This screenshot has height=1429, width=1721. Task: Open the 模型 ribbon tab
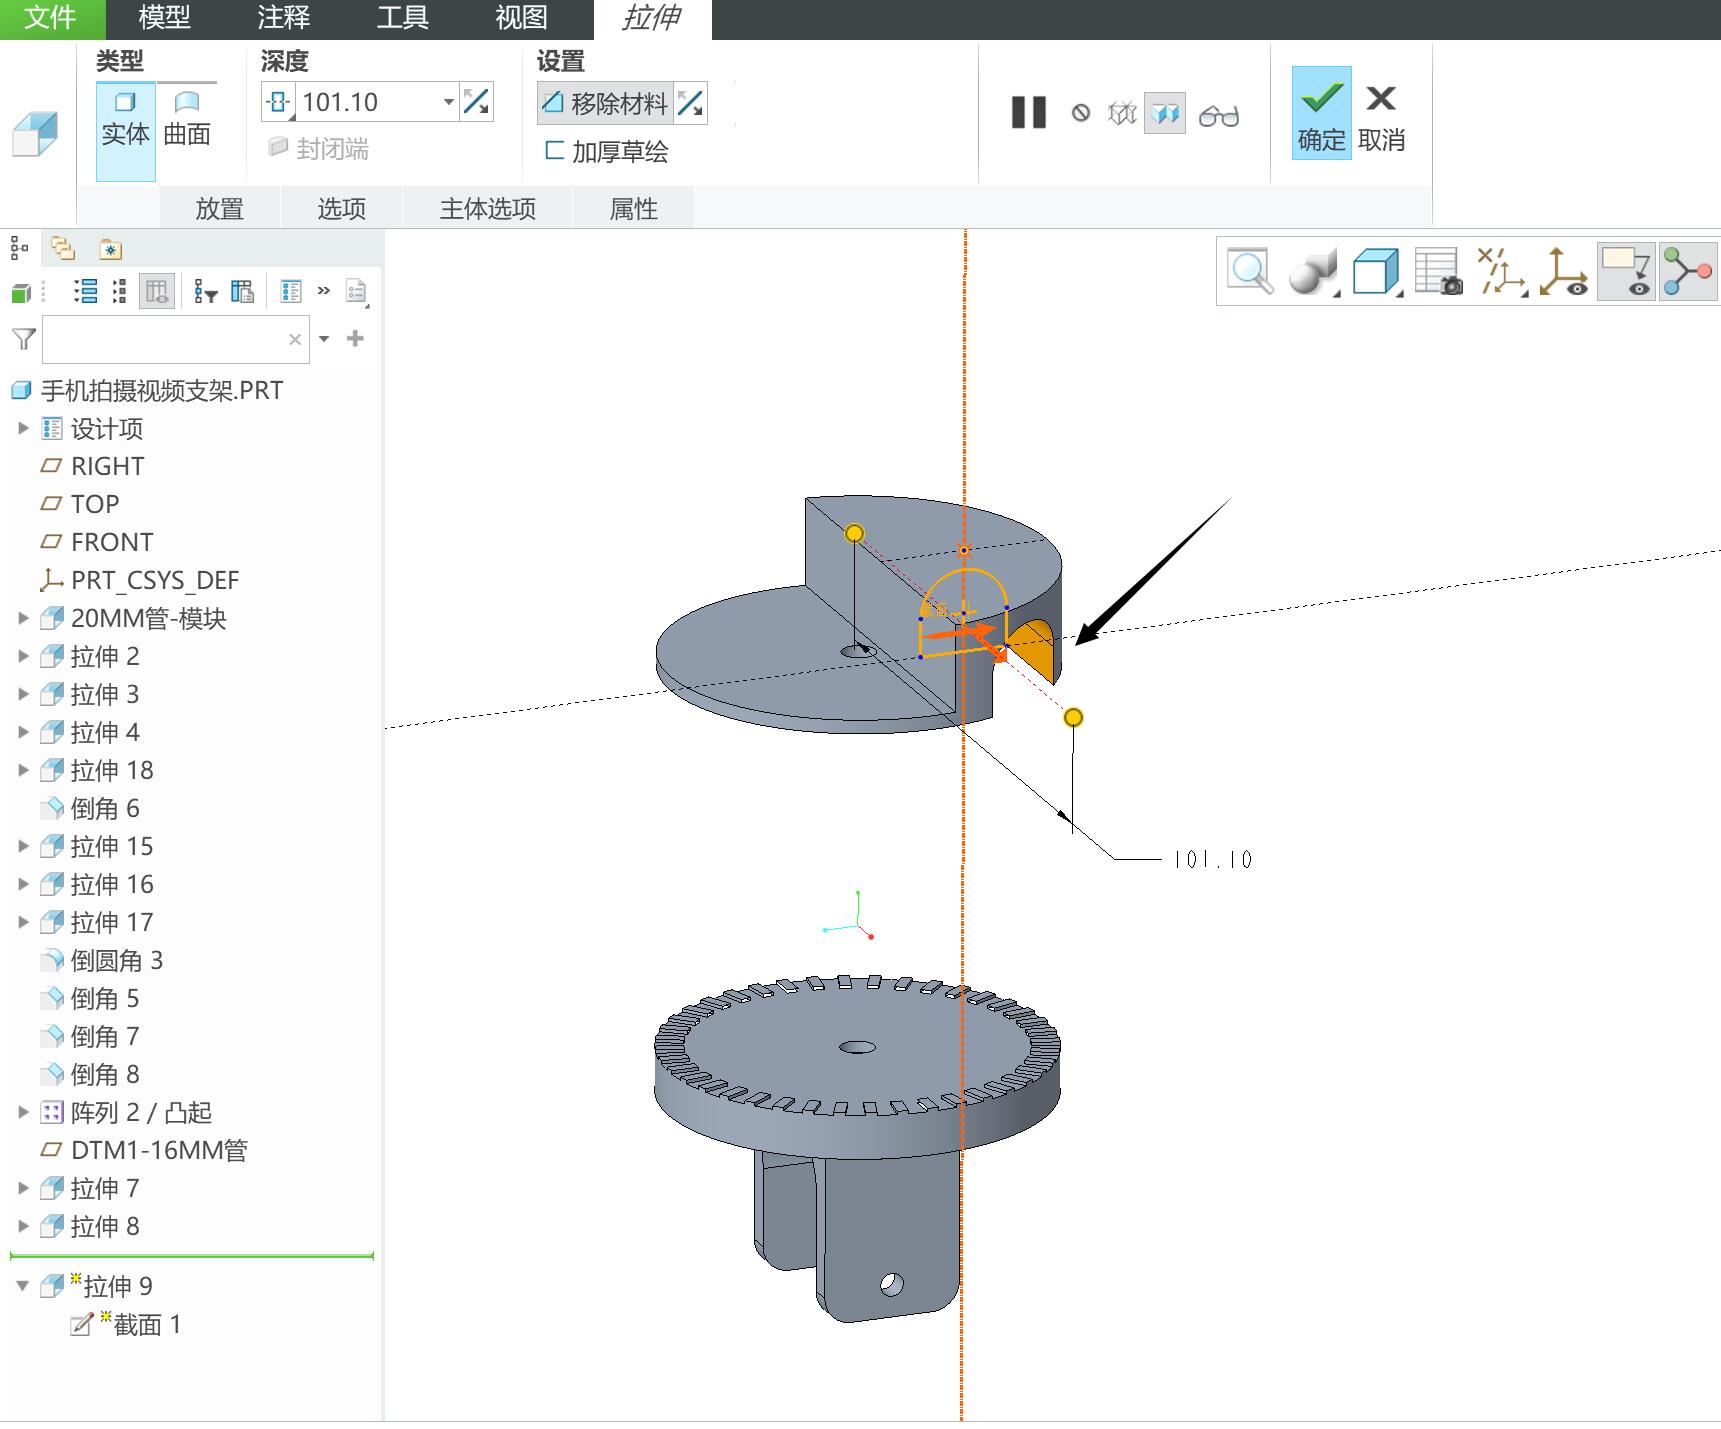point(164,18)
